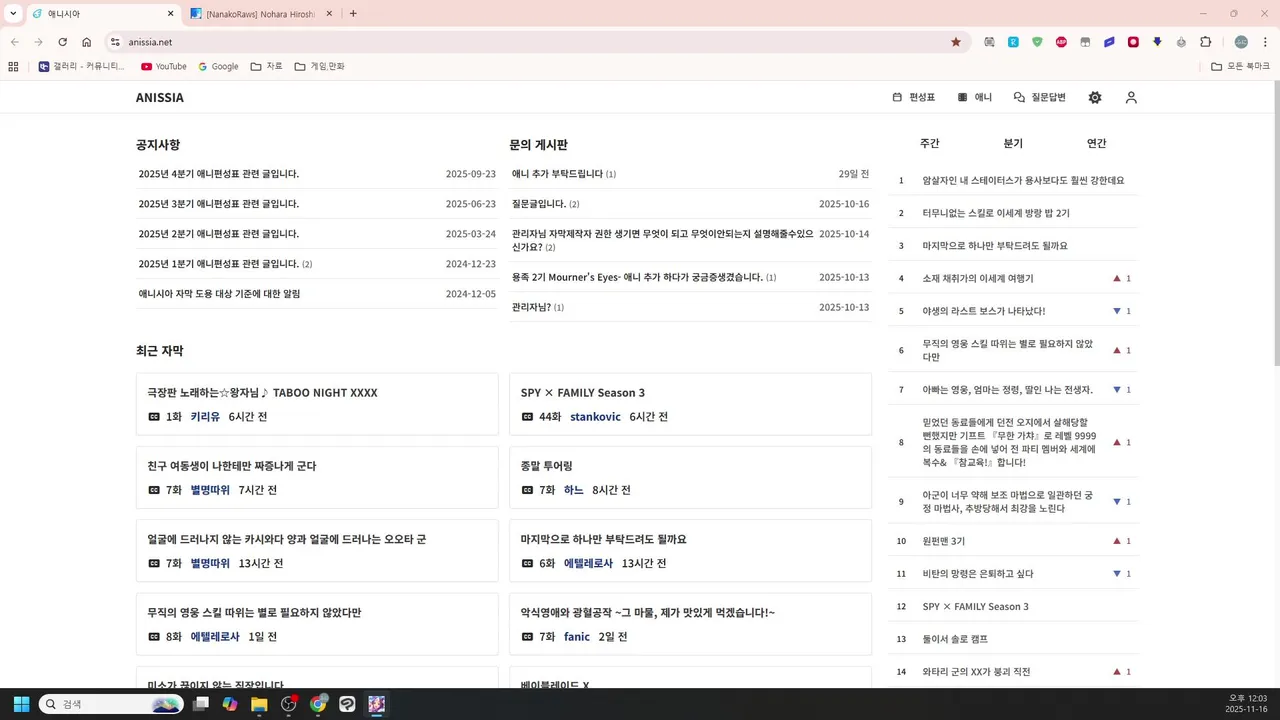Click subtitler name 키리유
Screen dimensions: 1280x720
coord(205,417)
